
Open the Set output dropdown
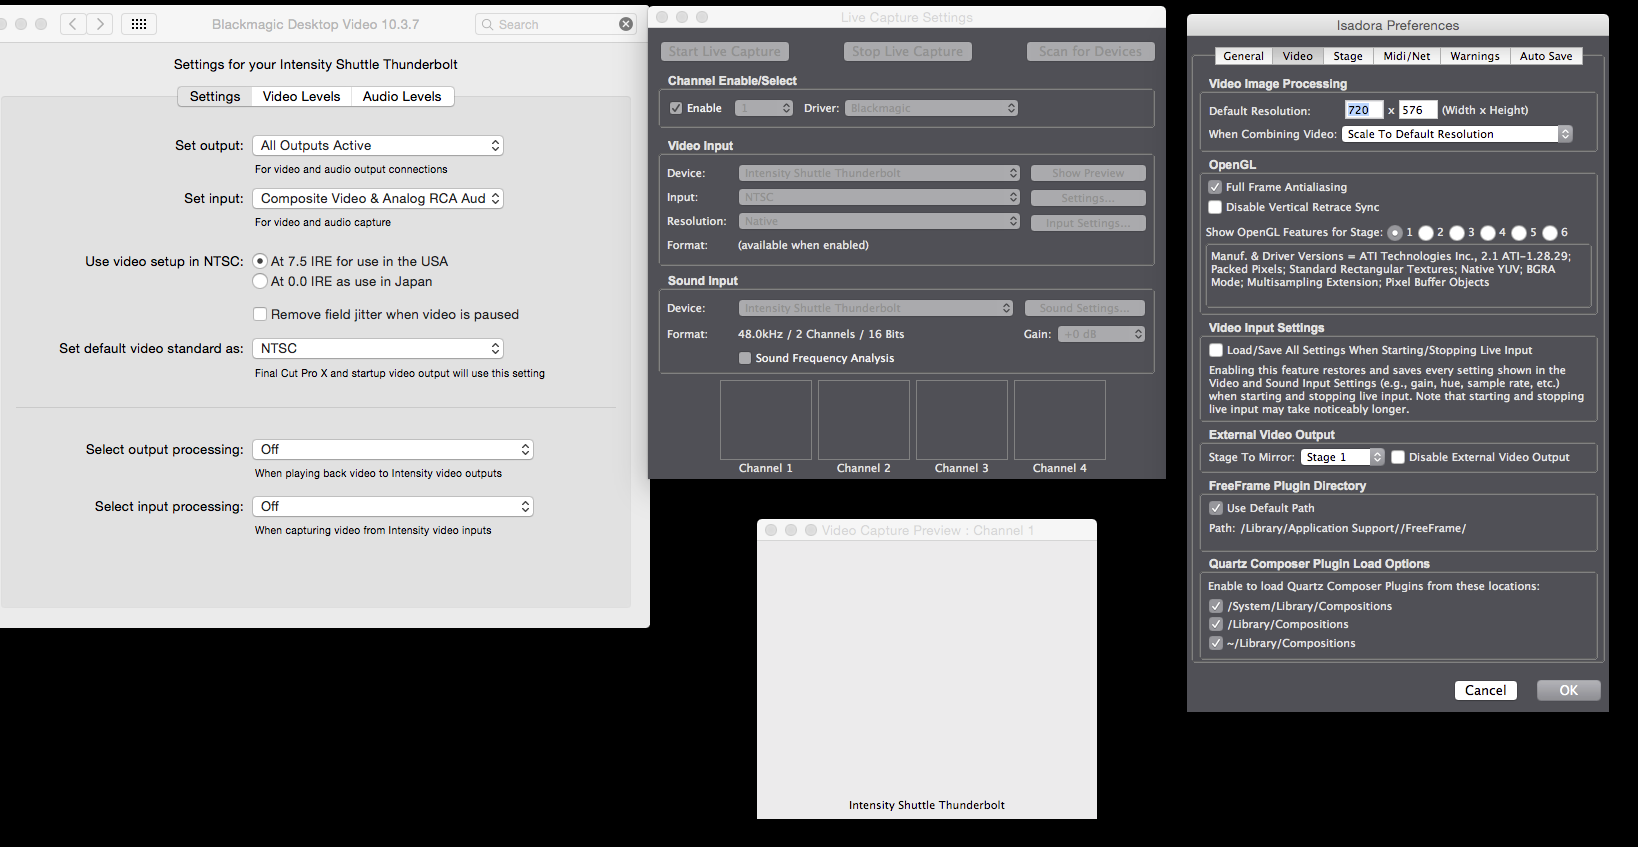coord(378,145)
